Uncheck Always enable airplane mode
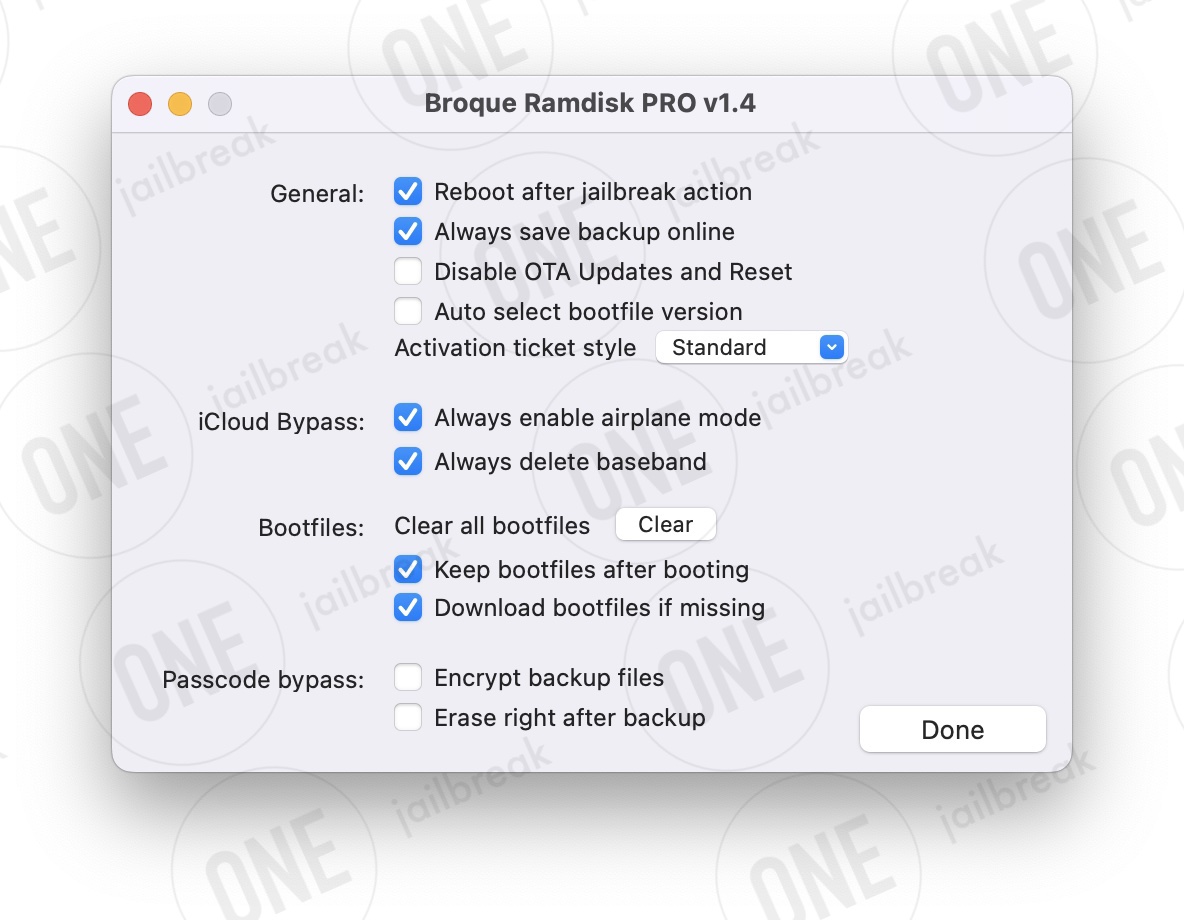The width and height of the screenshot is (1184, 920). [x=408, y=417]
